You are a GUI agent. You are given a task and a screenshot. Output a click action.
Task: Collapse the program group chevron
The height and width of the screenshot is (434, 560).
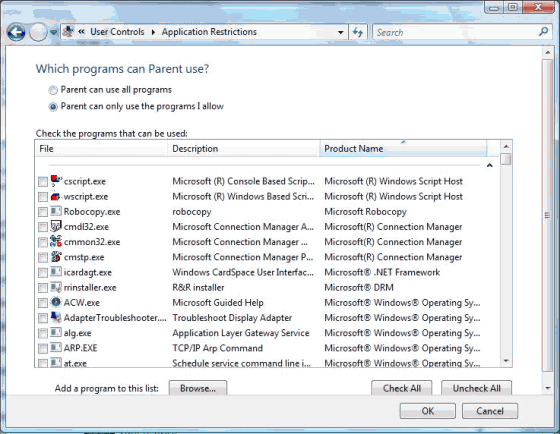(x=490, y=165)
